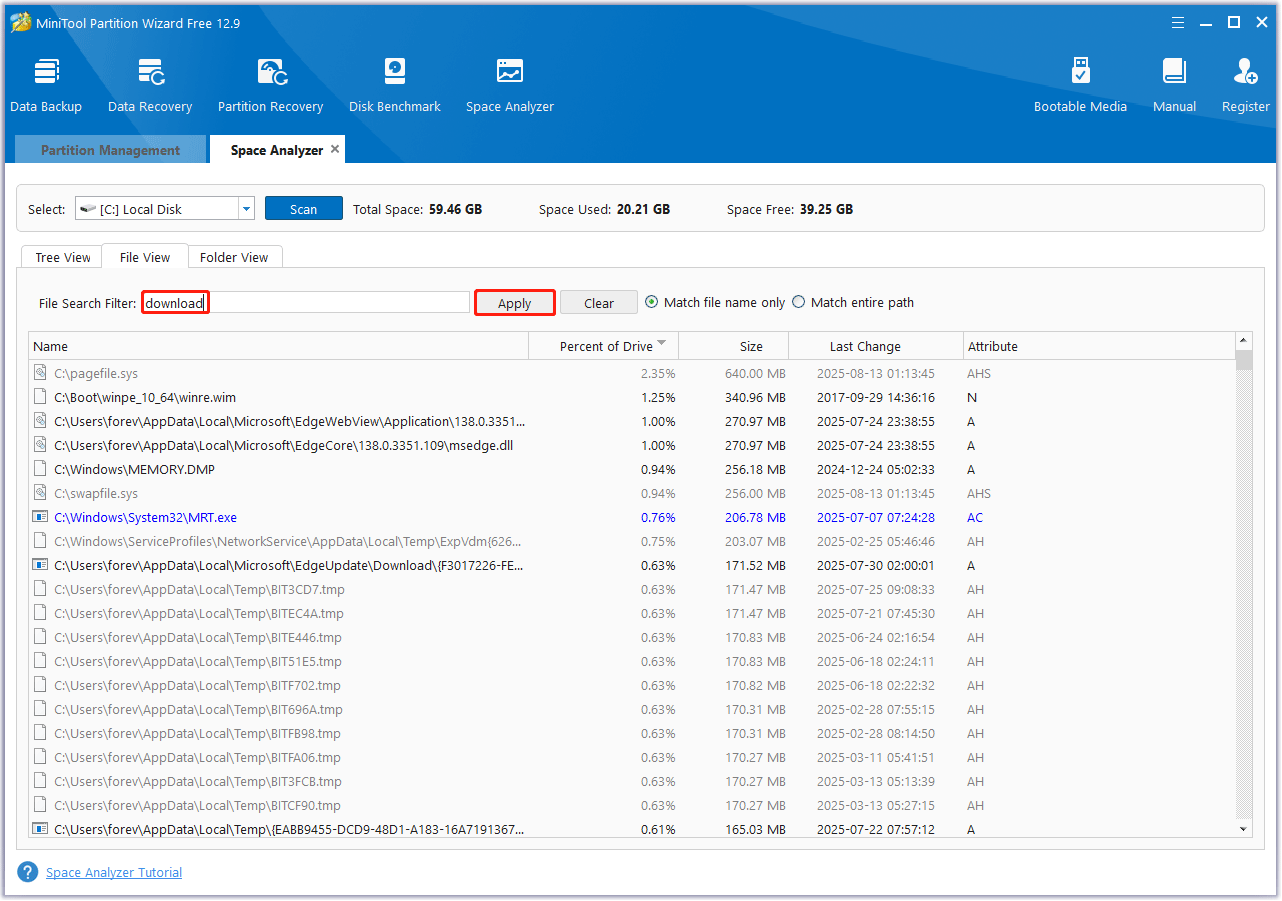Click the icon beside BIT3CD7.tmp
The width and height of the screenshot is (1282, 901).
pyautogui.click(x=40, y=589)
